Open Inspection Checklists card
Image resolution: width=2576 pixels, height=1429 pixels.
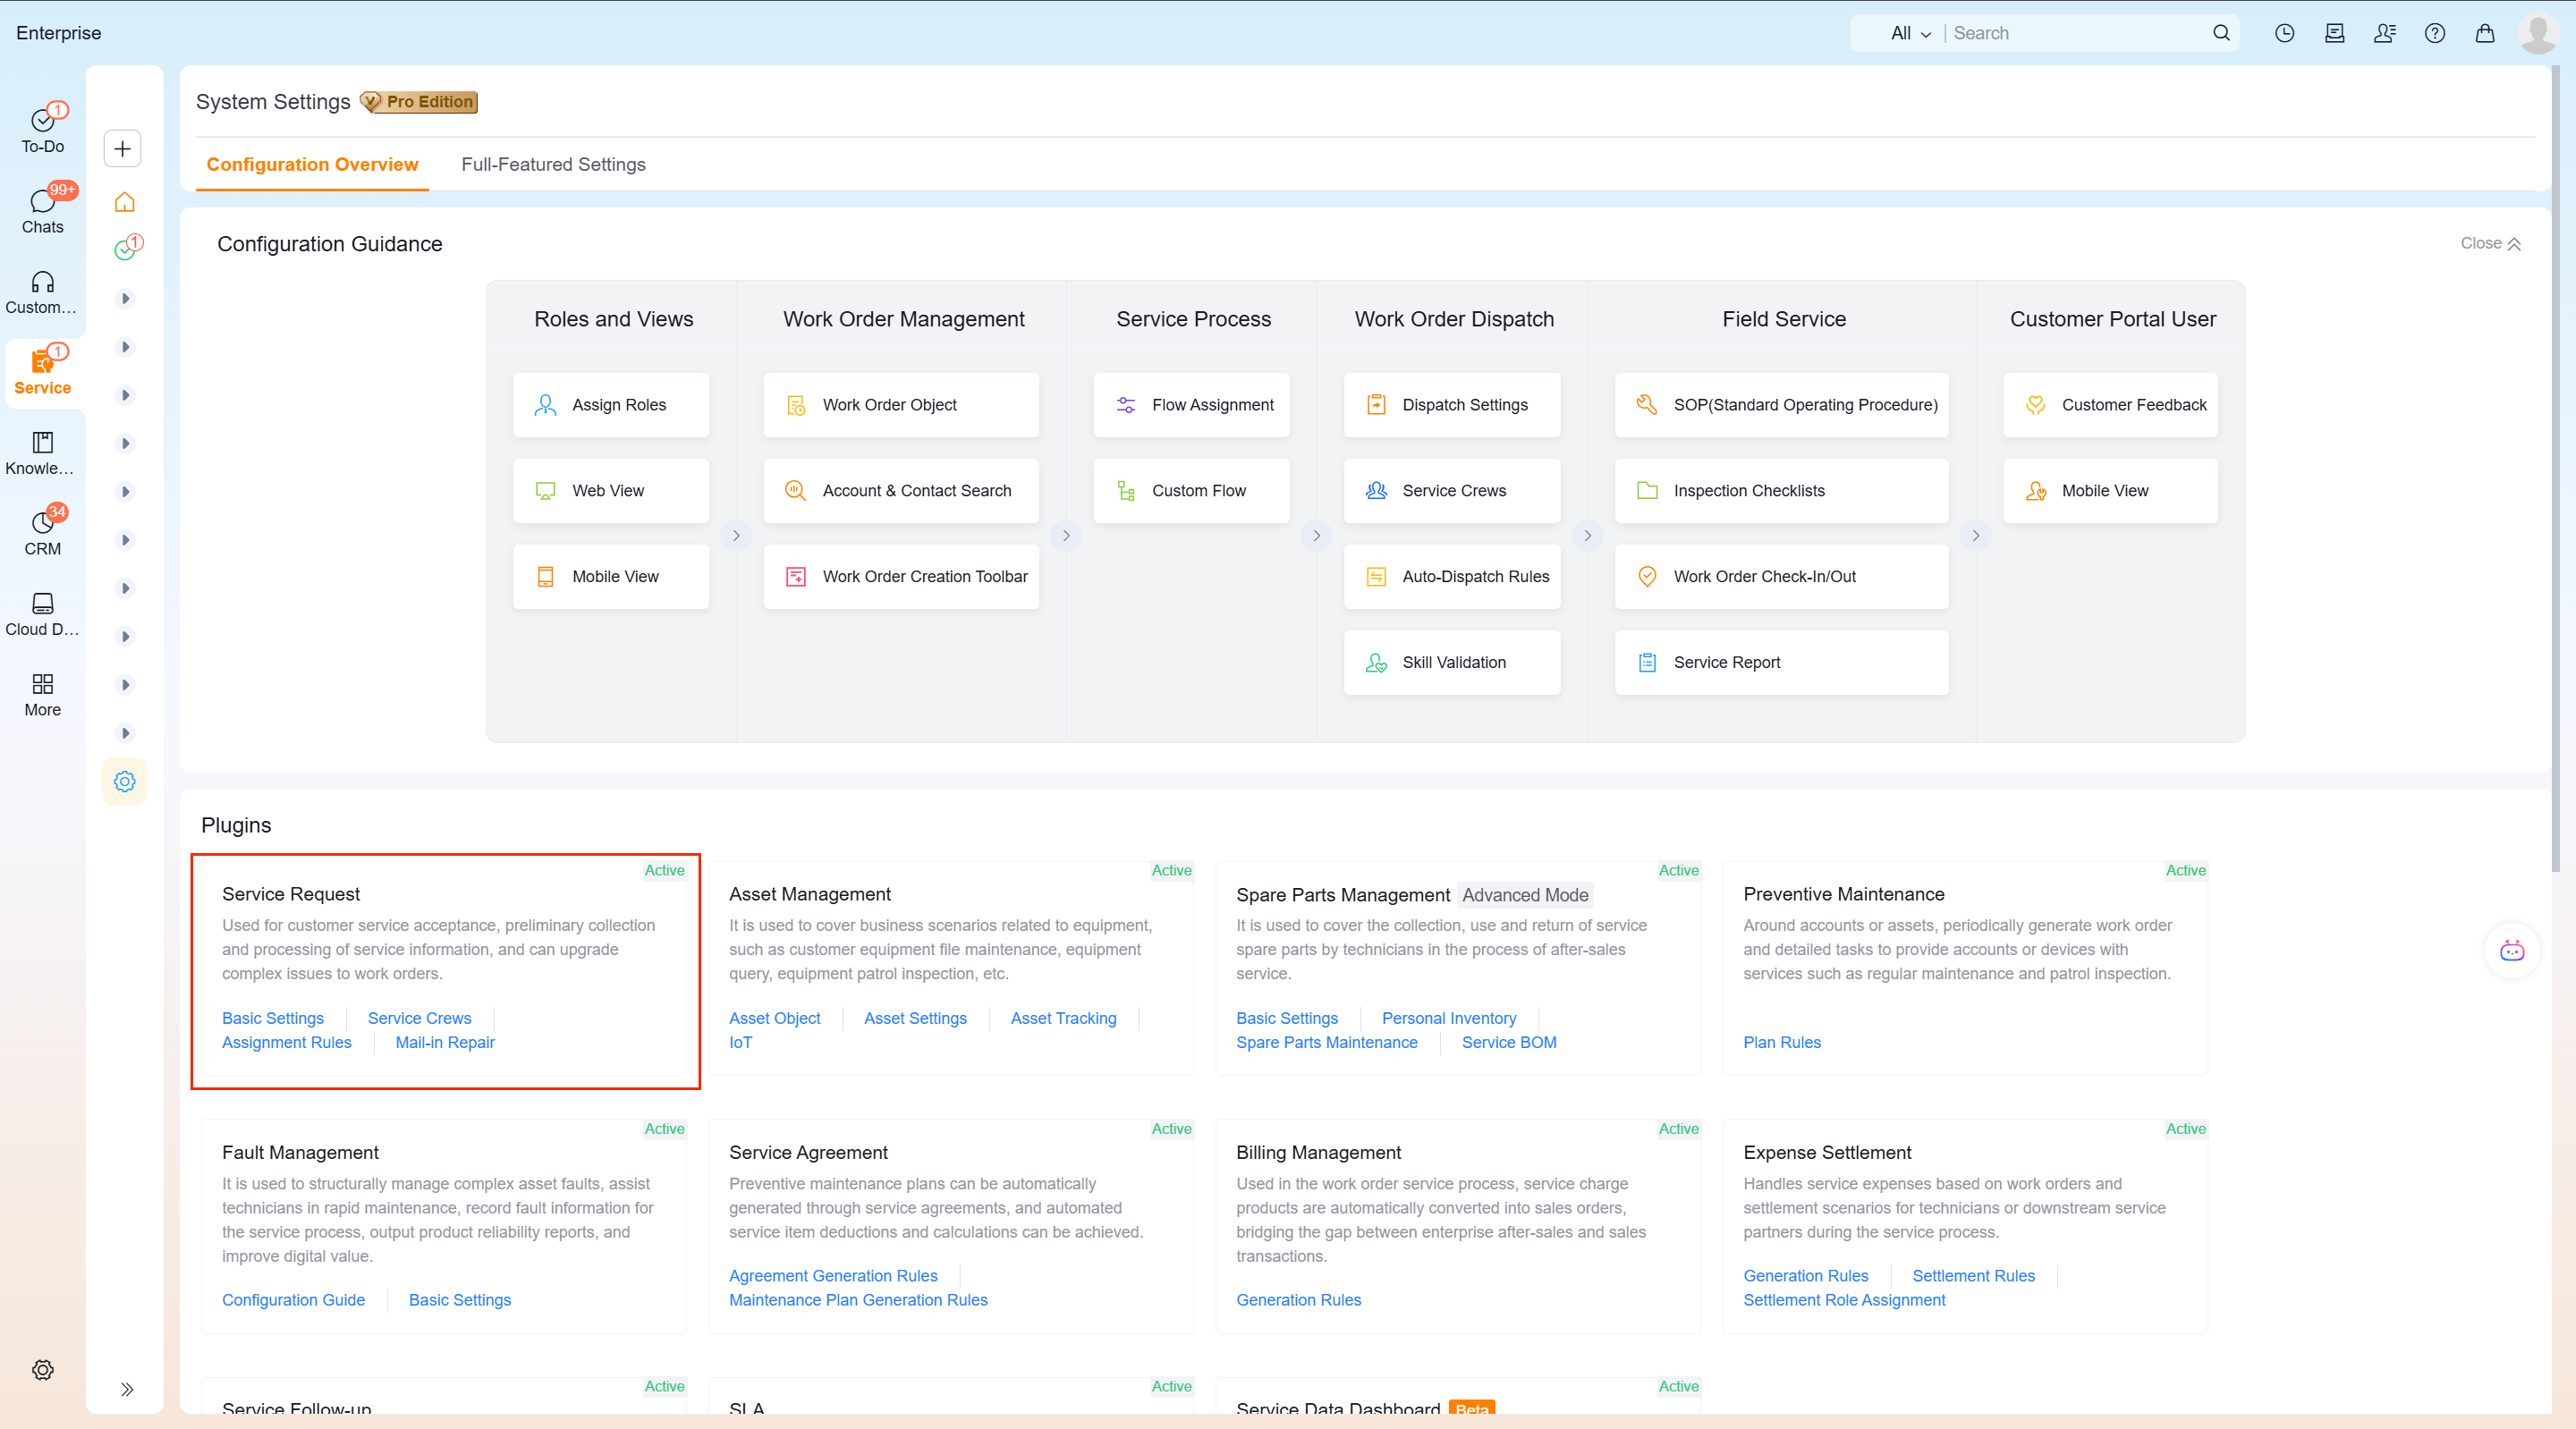[x=1782, y=491]
